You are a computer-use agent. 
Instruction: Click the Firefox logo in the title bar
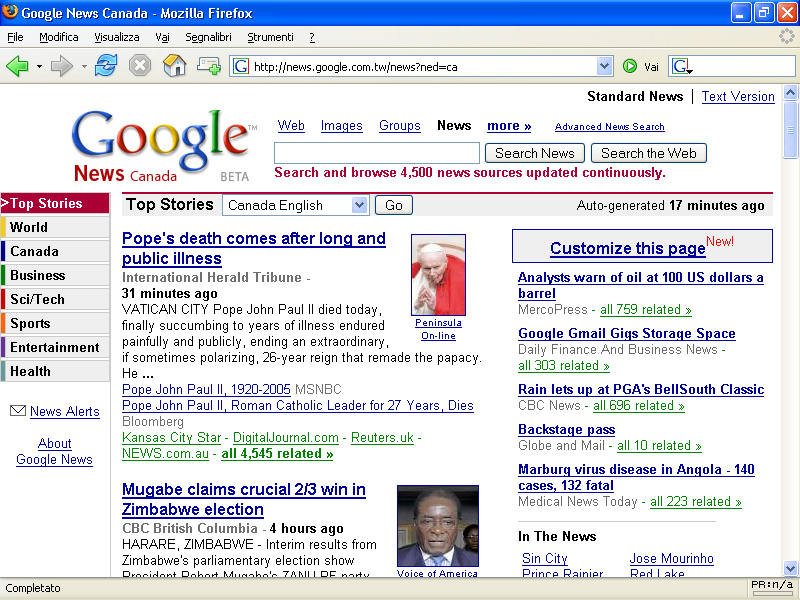point(10,11)
